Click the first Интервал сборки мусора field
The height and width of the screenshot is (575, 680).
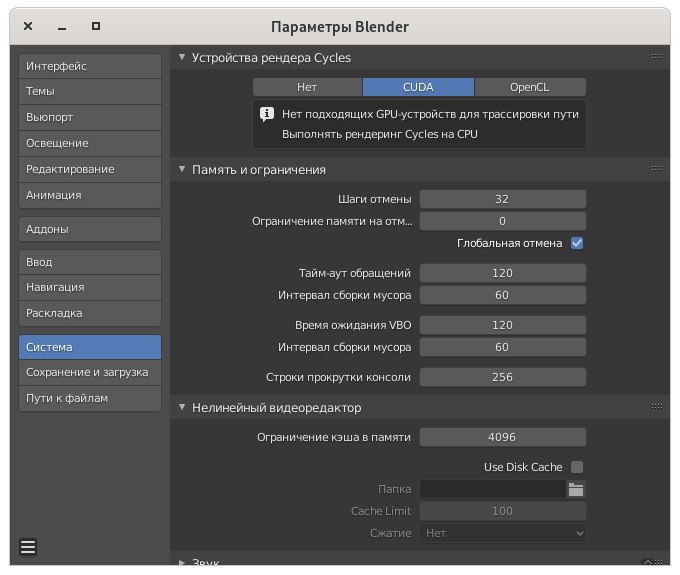click(503, 295)
